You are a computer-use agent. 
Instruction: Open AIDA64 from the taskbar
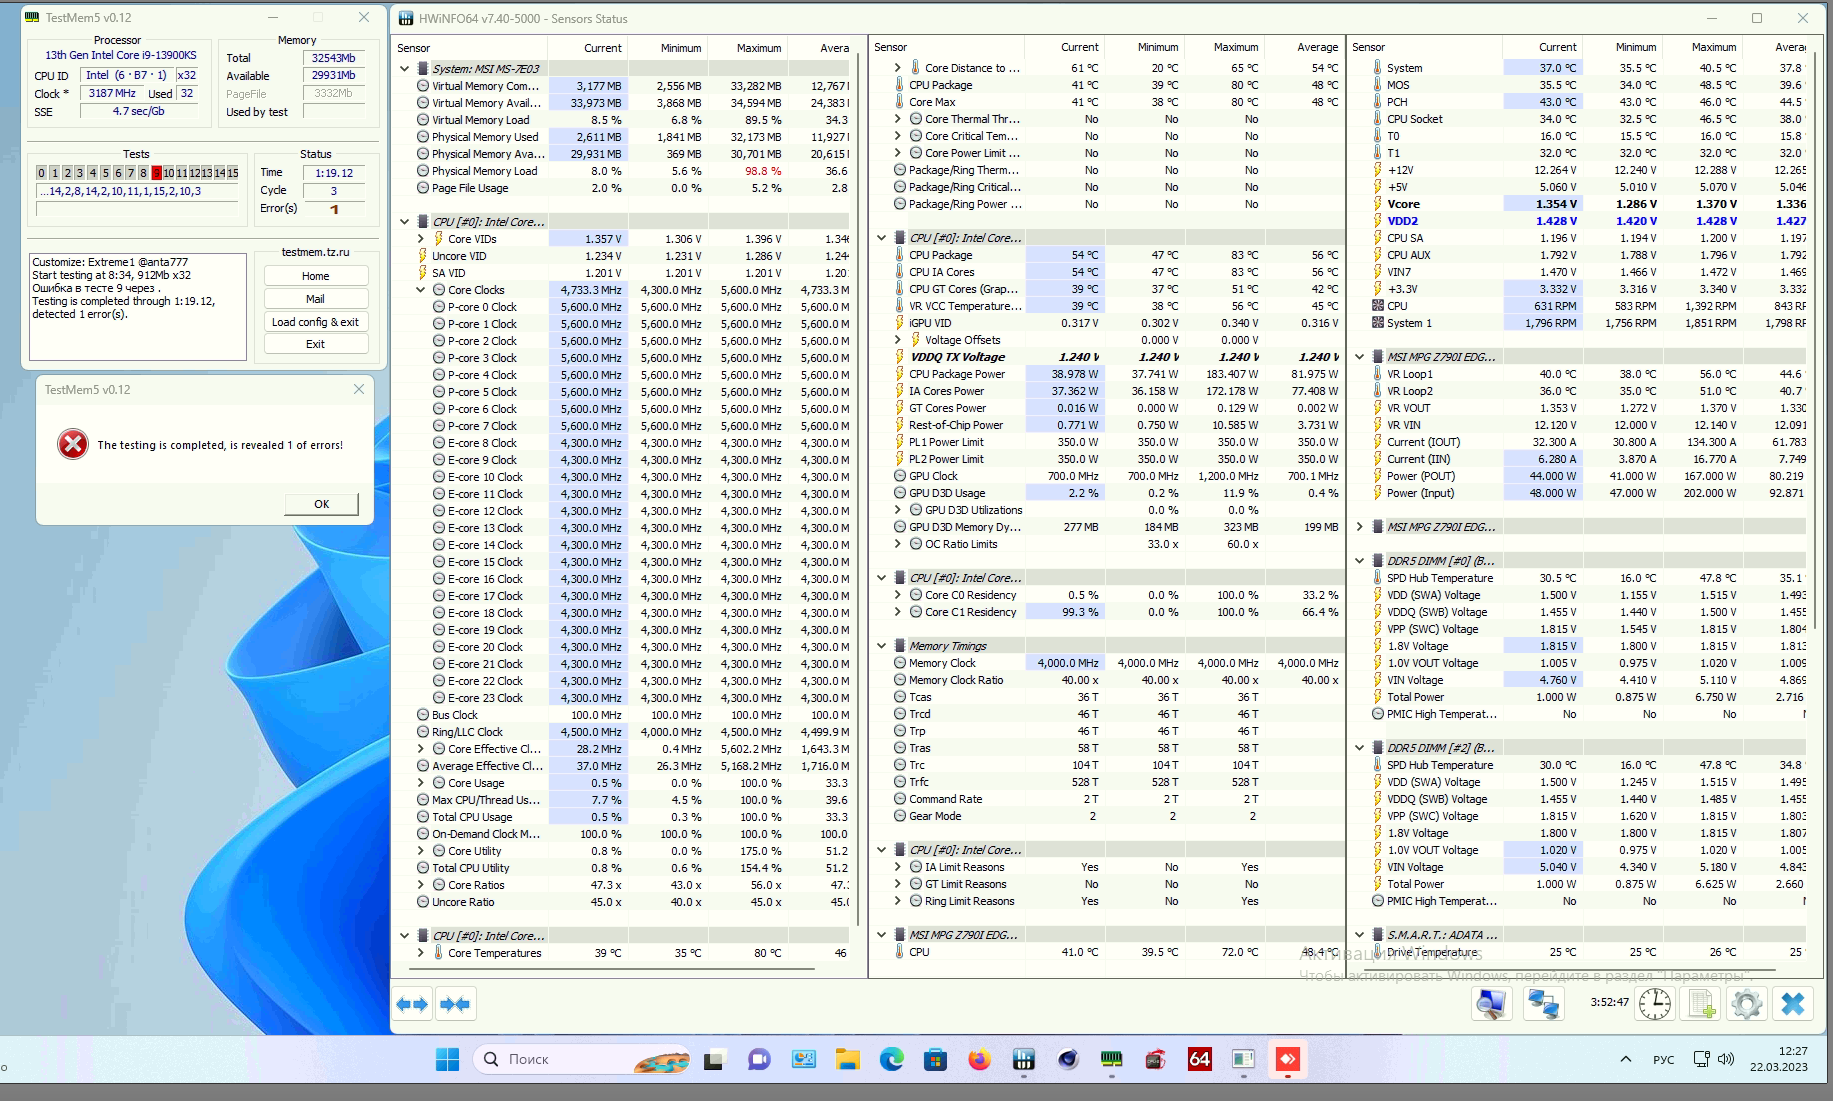(x=1199, y=1060)
